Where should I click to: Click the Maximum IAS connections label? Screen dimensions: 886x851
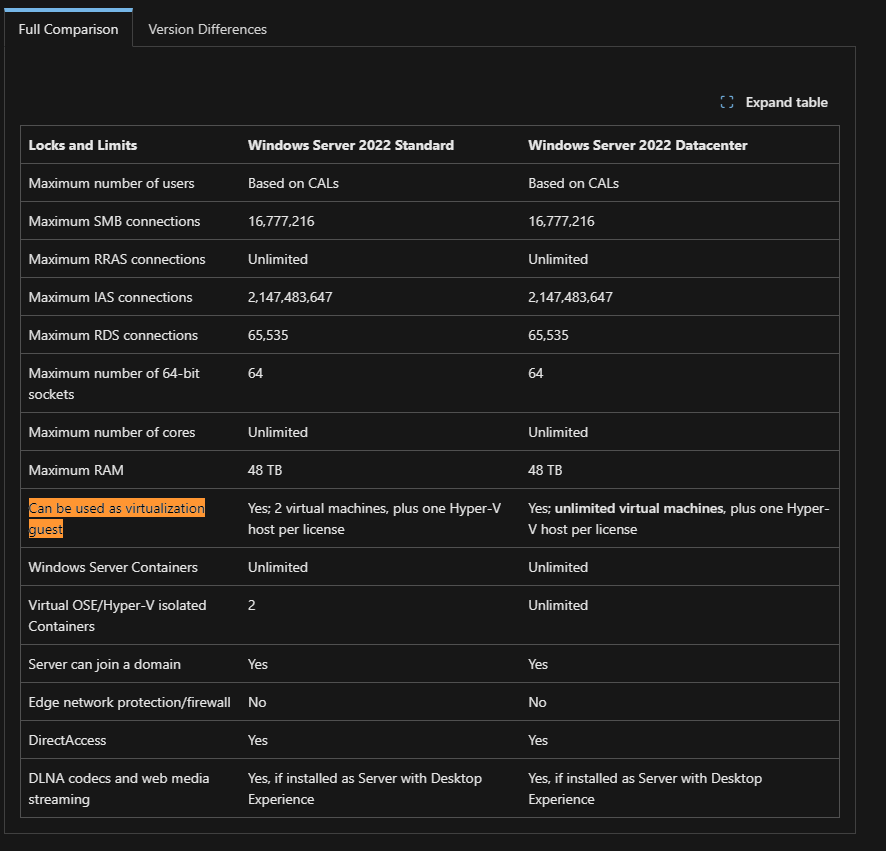pyautogui.click(x=110, y=297)
